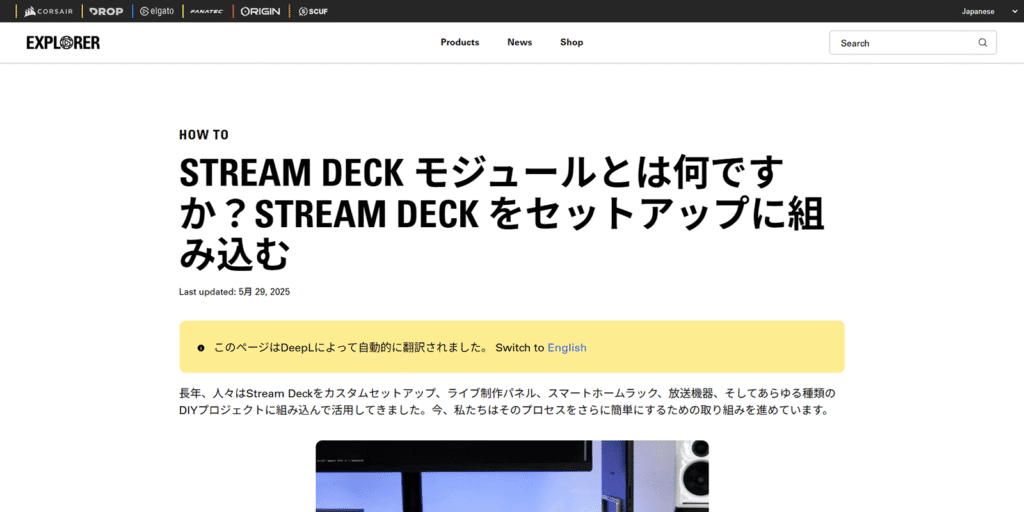Click the article hero image

tap(512, 476)
